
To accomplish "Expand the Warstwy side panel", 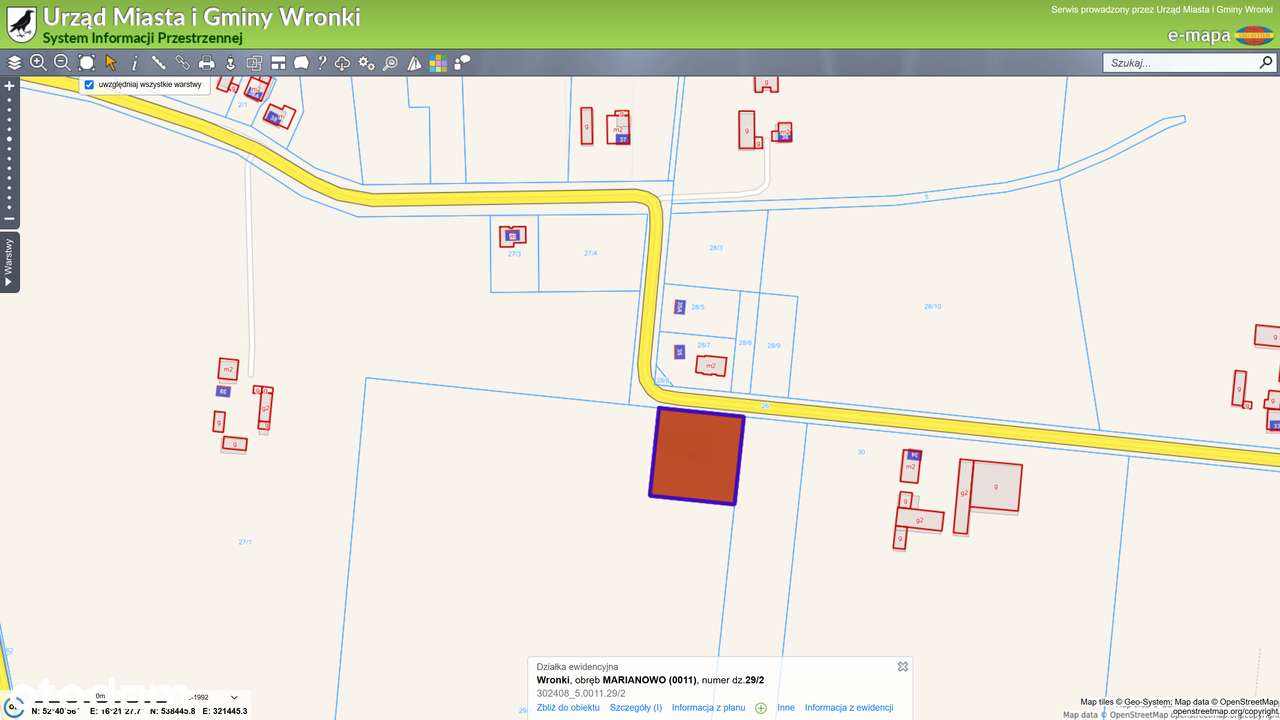I will (x=10, y=262).
